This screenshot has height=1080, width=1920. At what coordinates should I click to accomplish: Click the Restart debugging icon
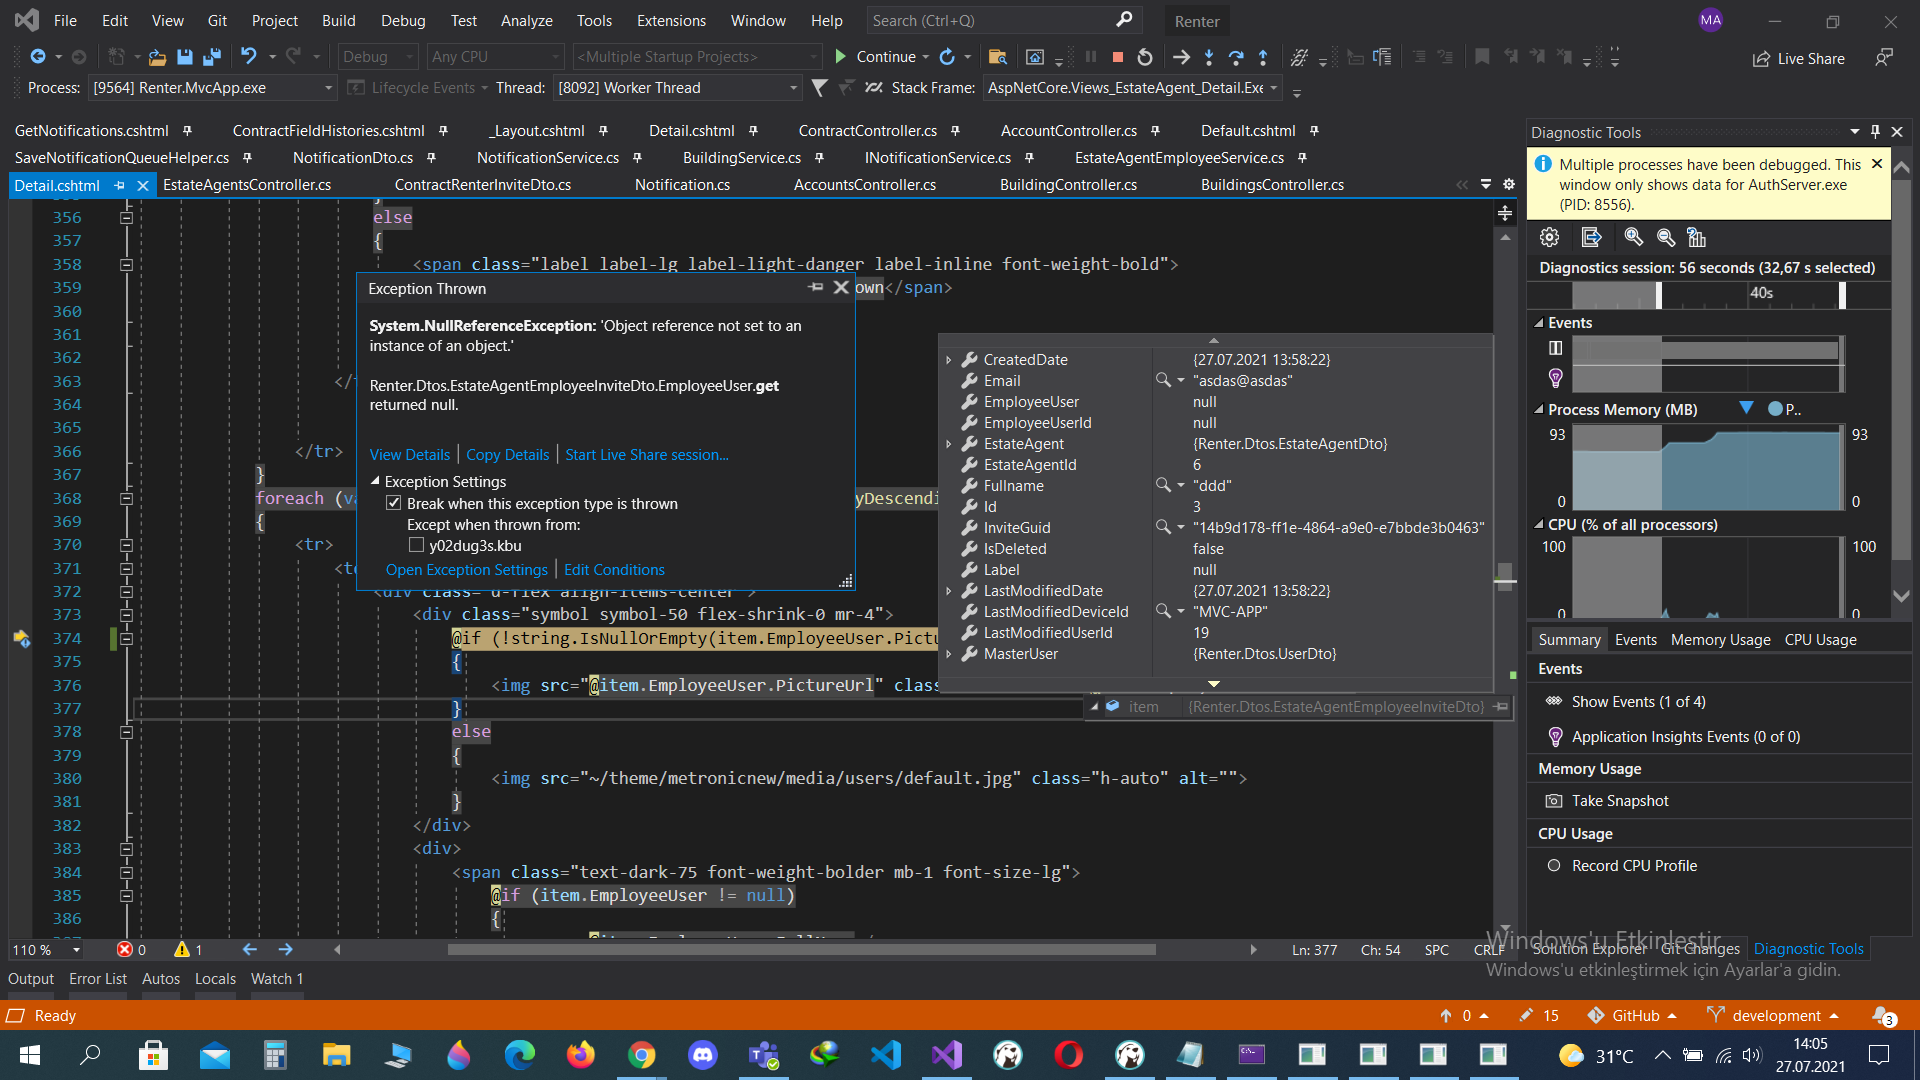[1145, 57]
